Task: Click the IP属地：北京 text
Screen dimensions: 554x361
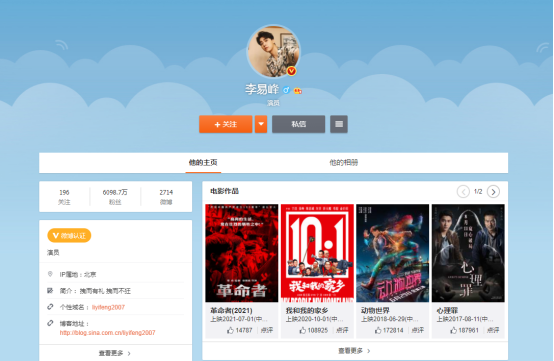Action: click(x=78, y=274)
